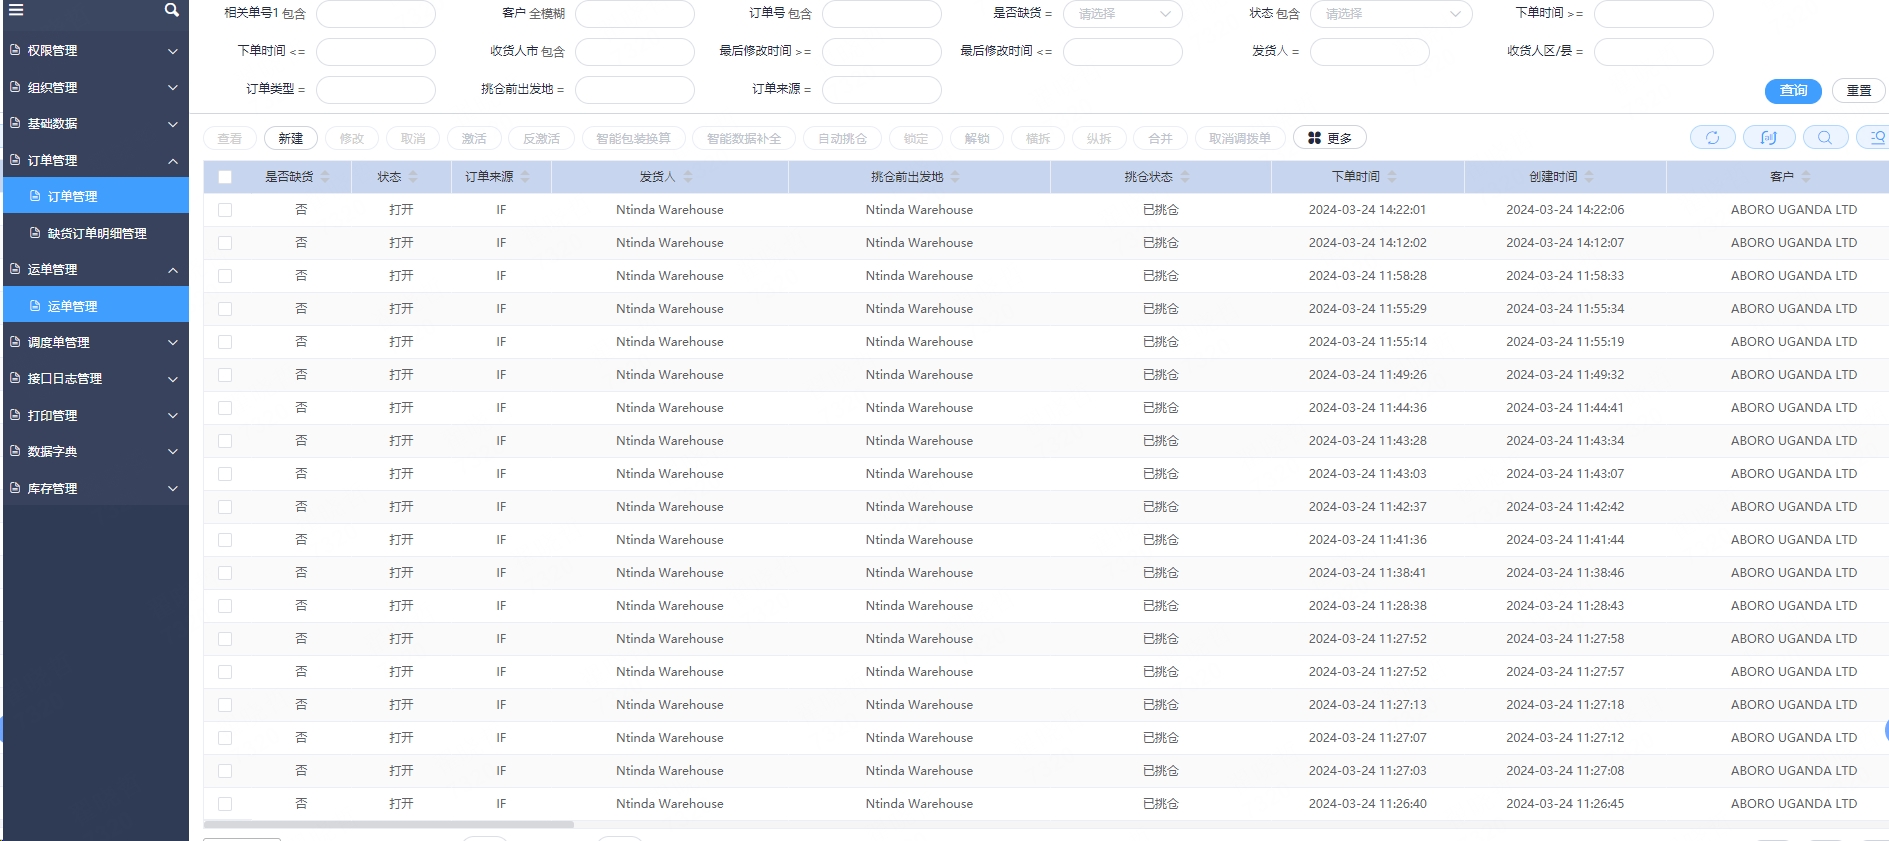Open the 运单管理 submenu item

[x=95, y=306]
